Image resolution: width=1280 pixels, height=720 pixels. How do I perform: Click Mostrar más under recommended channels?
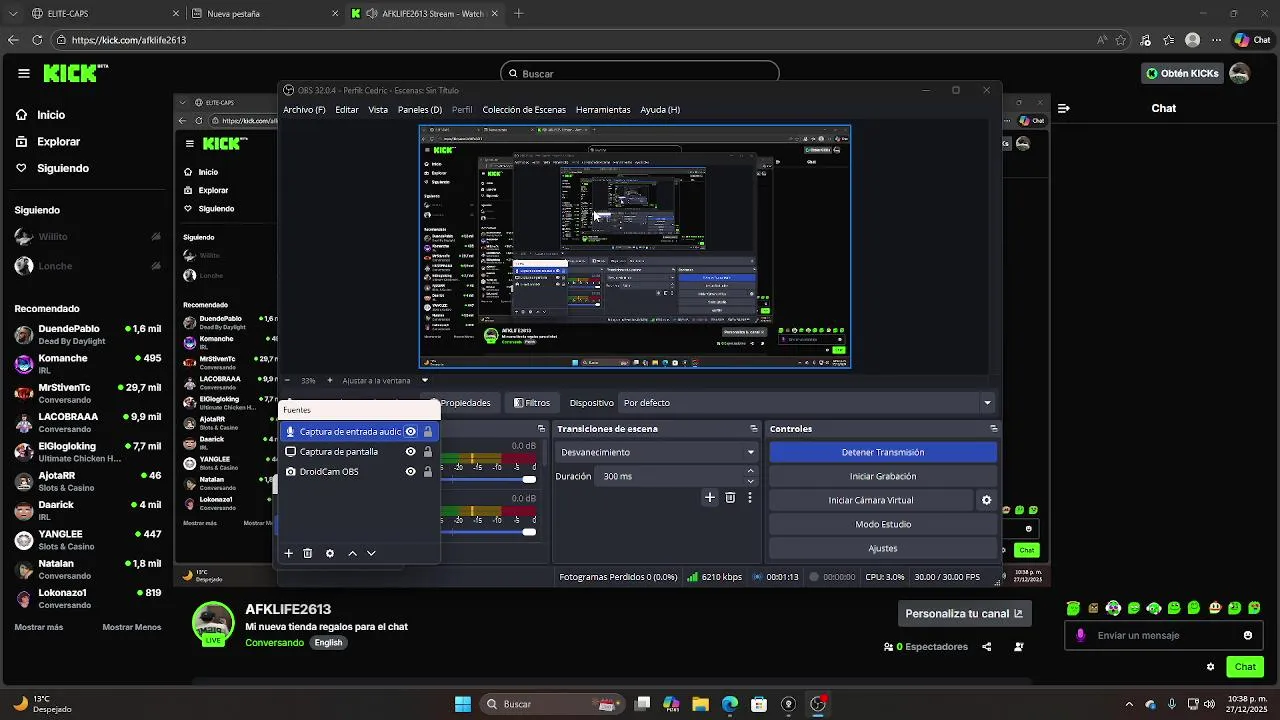(39, 627)
